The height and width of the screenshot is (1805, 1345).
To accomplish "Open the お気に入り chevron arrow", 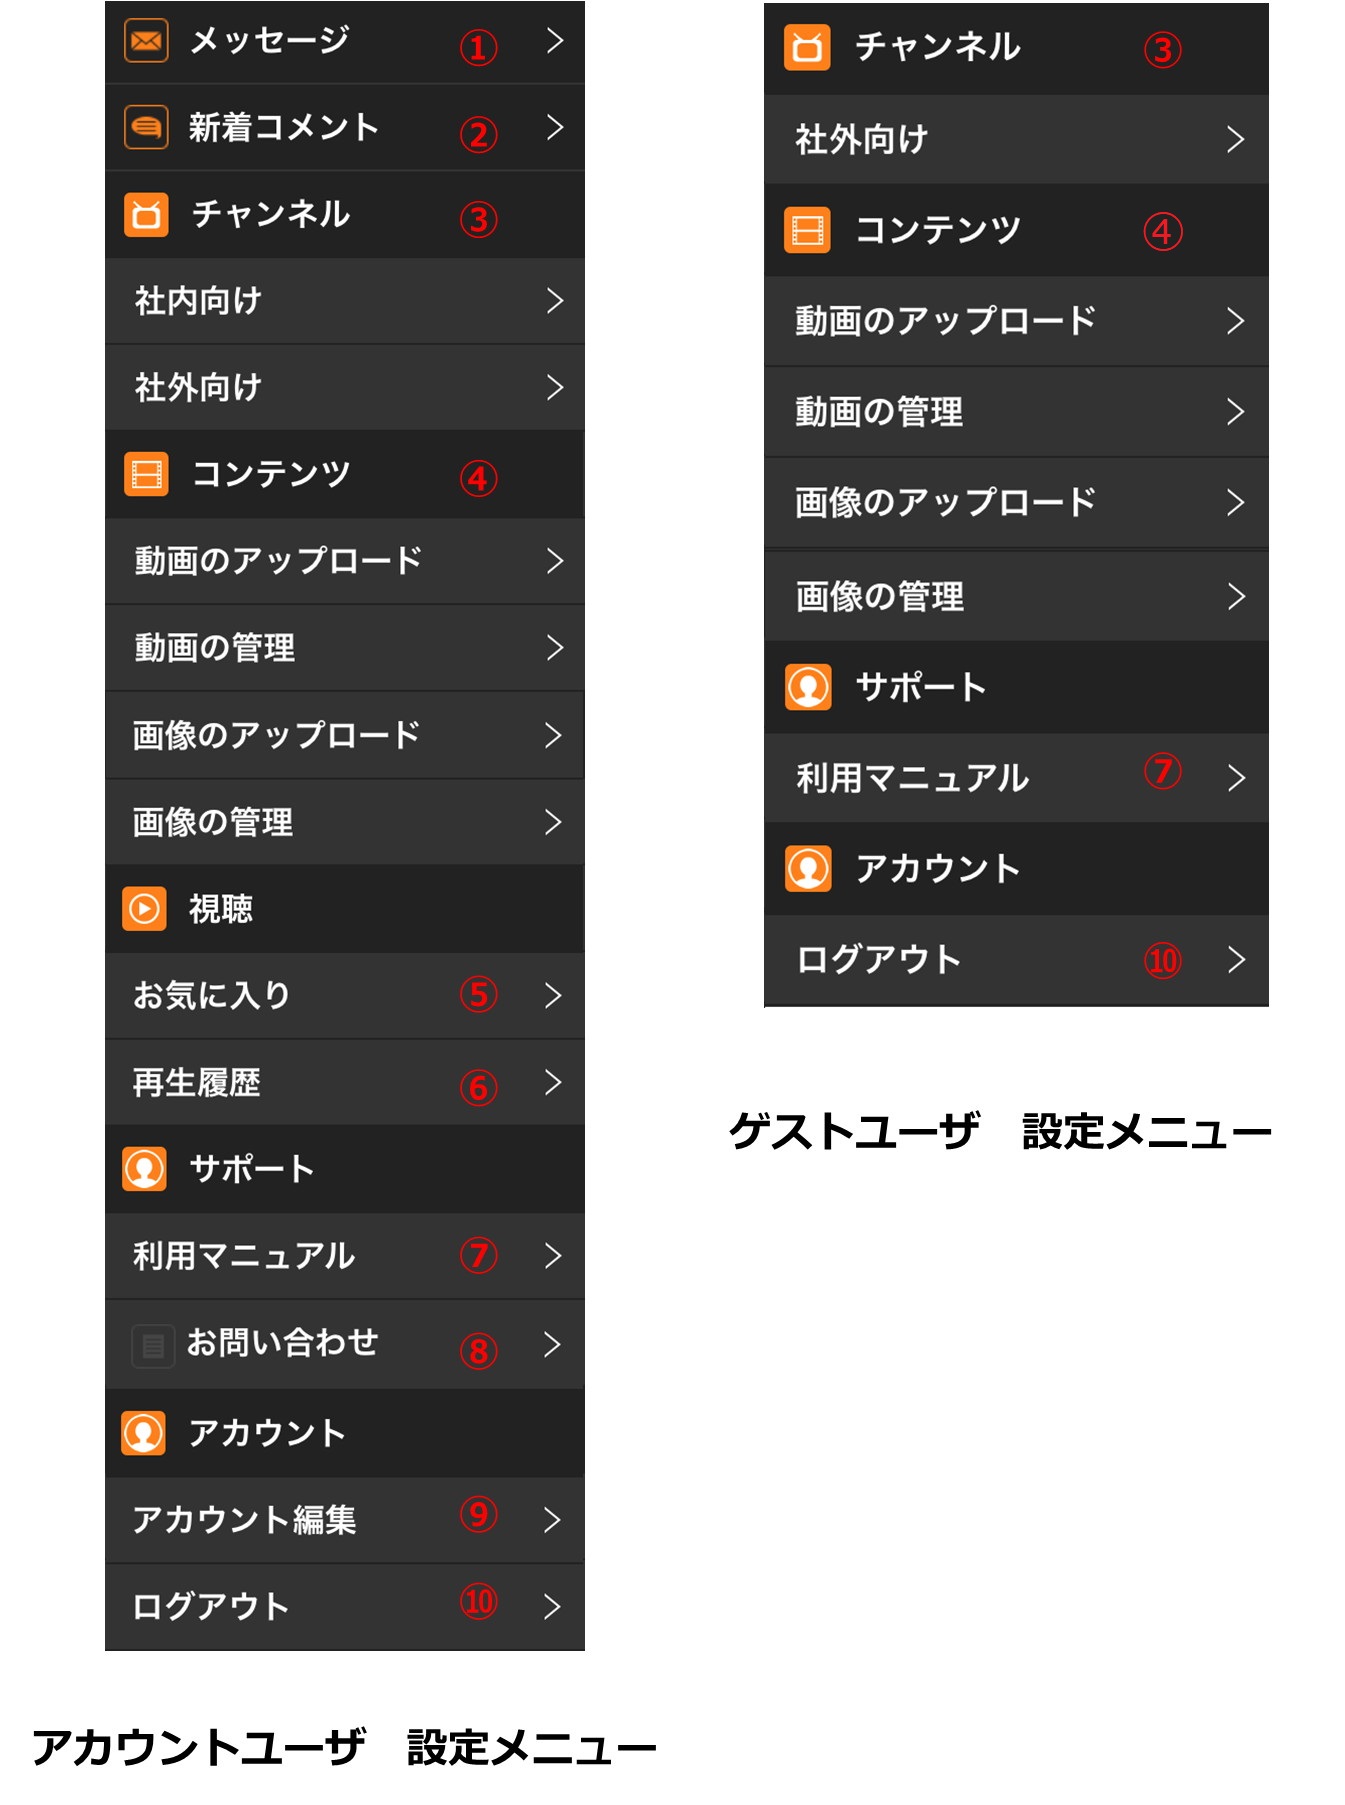I will pos(553,995).
